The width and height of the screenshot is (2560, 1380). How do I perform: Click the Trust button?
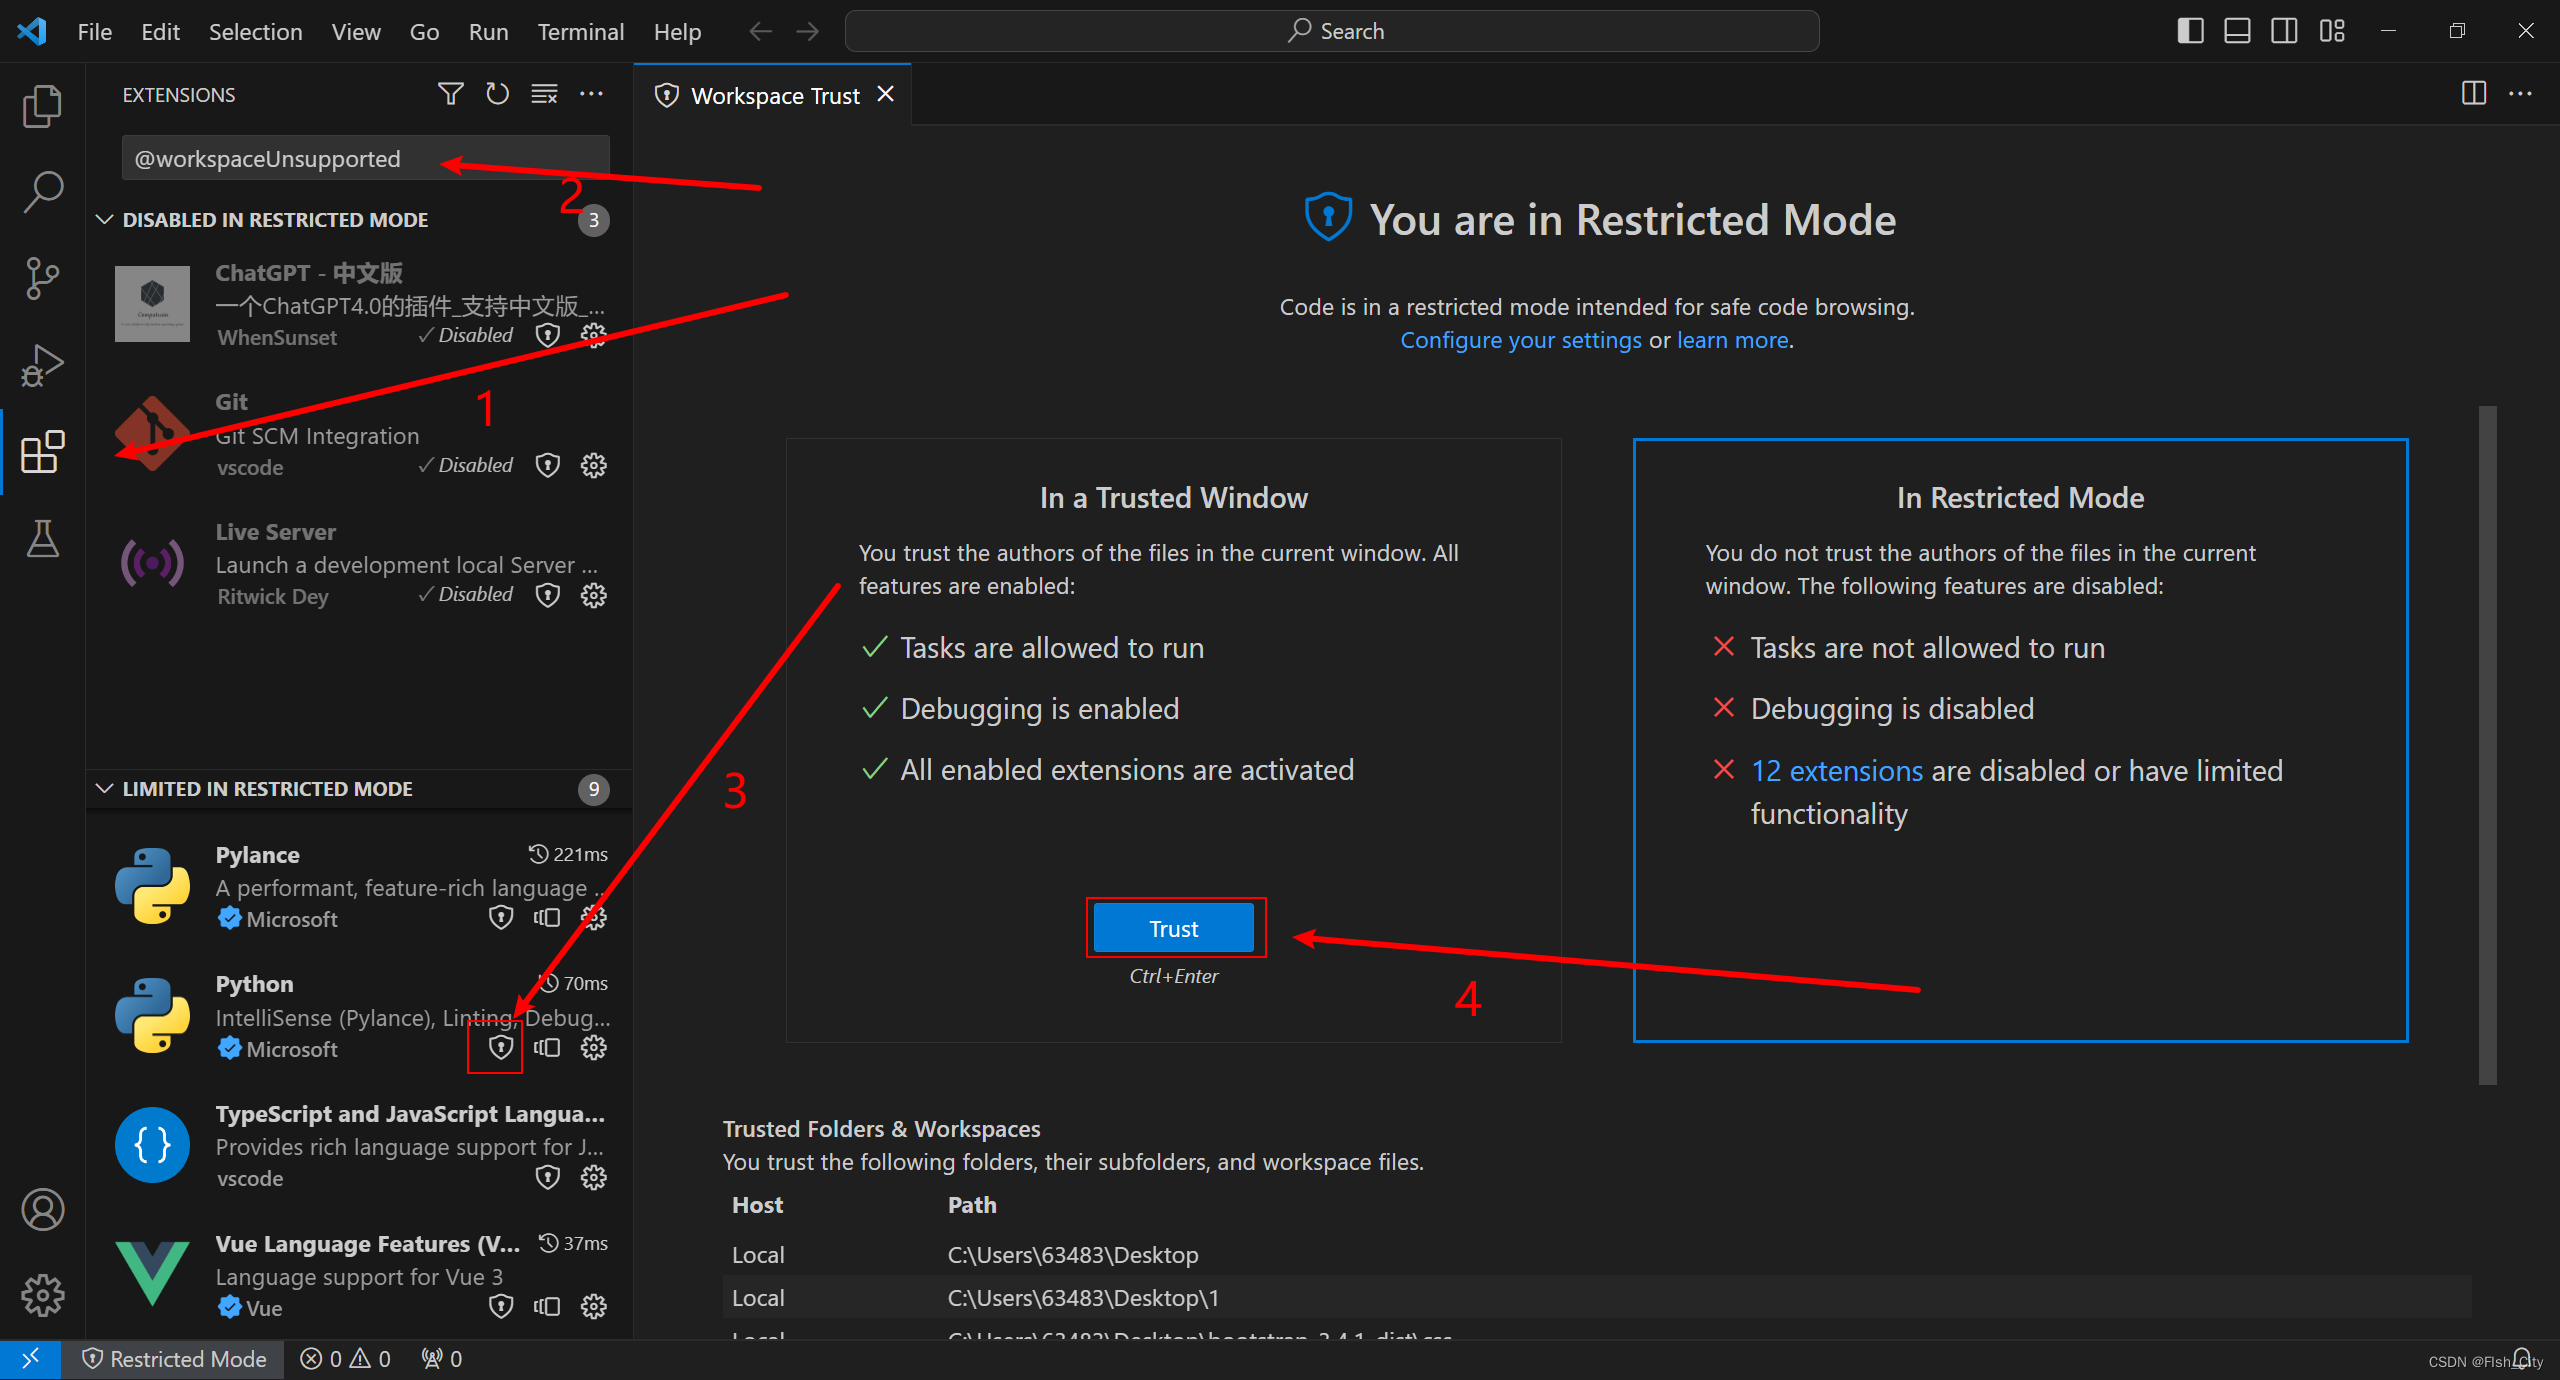[1174, 928]
